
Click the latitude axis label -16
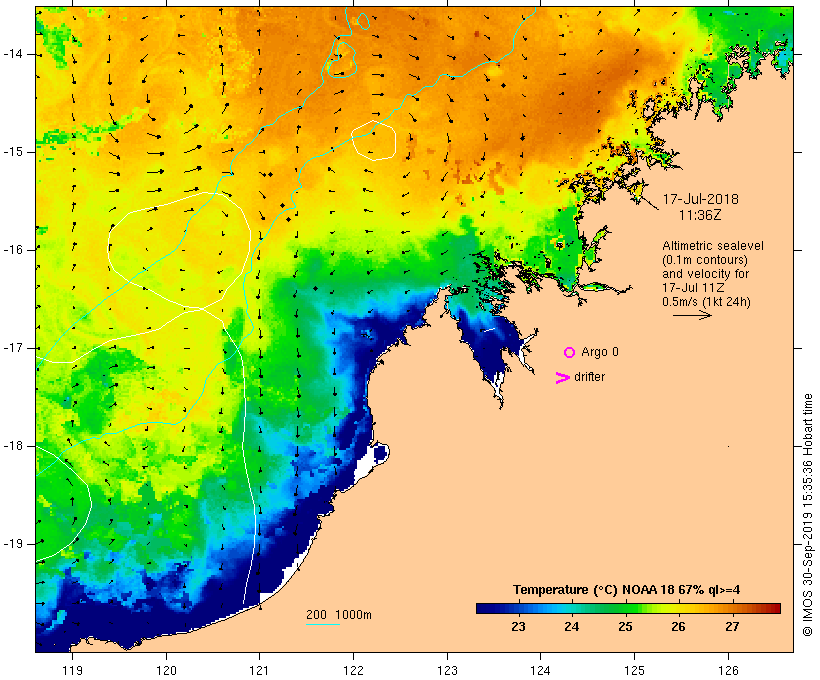(12, 250)
